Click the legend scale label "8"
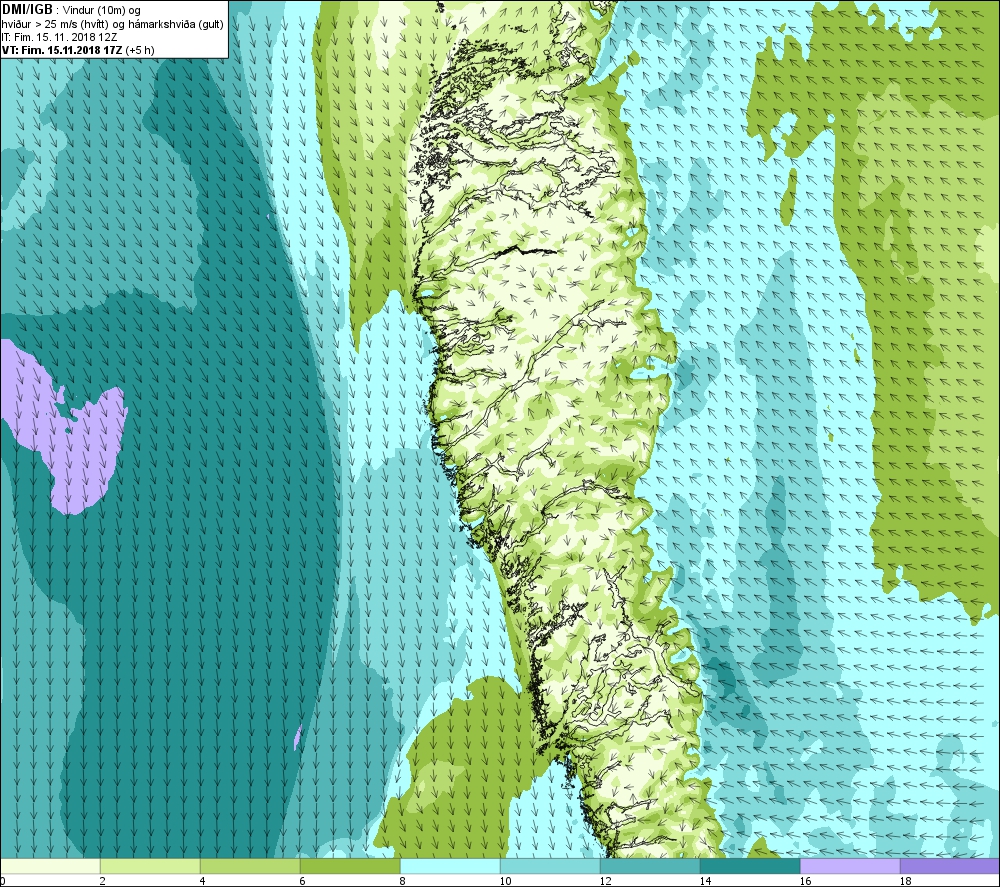The height and width of the screenshot is (887, 1000). [403, 881]
